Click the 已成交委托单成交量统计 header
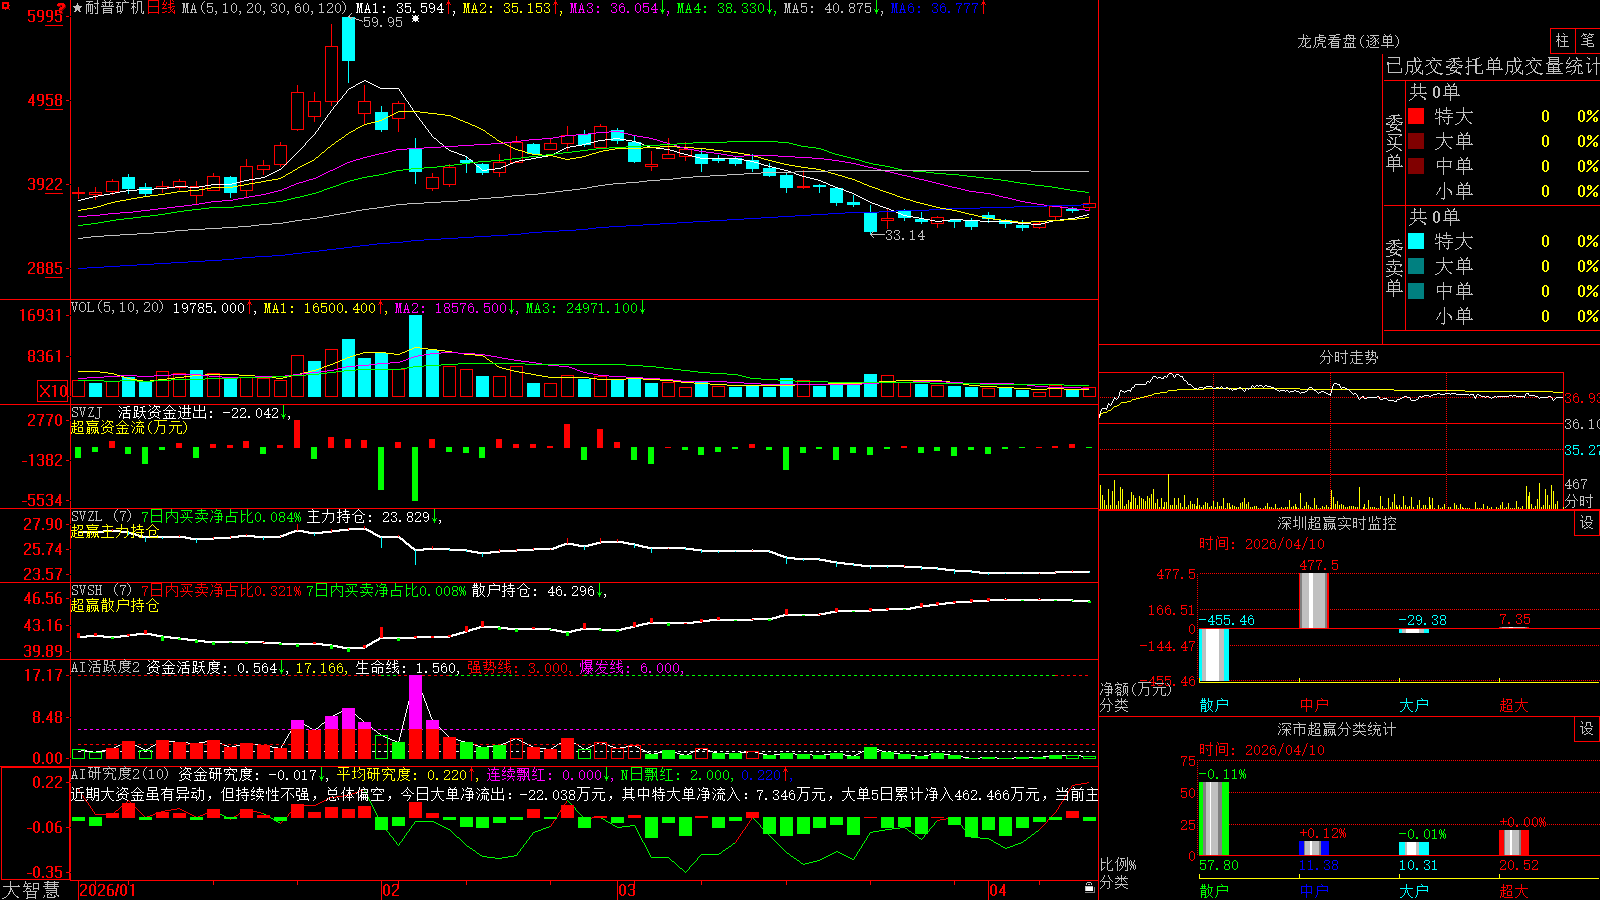1600x900 pixels. click(x=1492, y=66)
